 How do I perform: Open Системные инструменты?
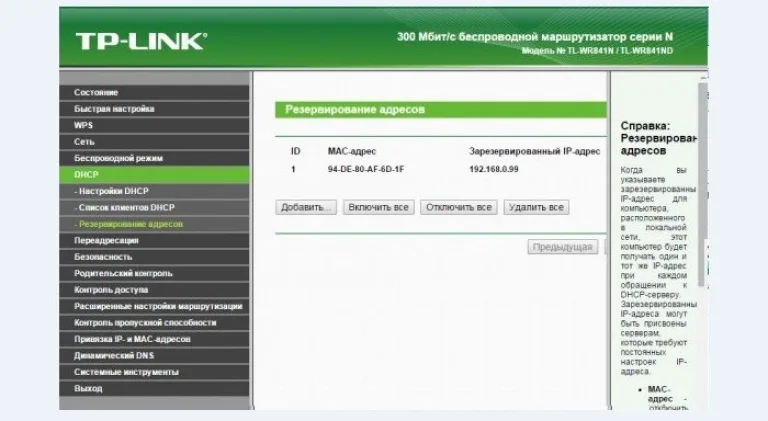[154, 373]
